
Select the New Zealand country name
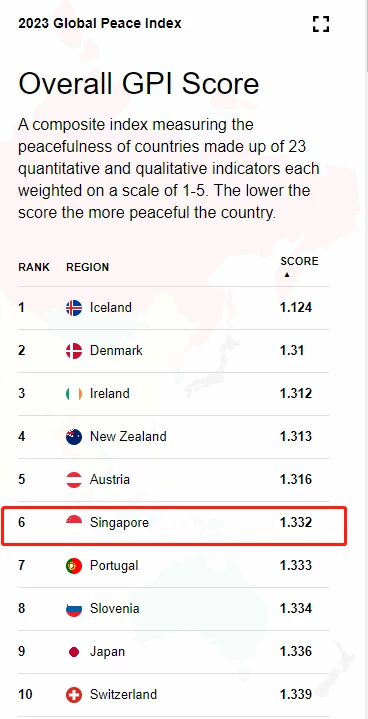point(128,436)
